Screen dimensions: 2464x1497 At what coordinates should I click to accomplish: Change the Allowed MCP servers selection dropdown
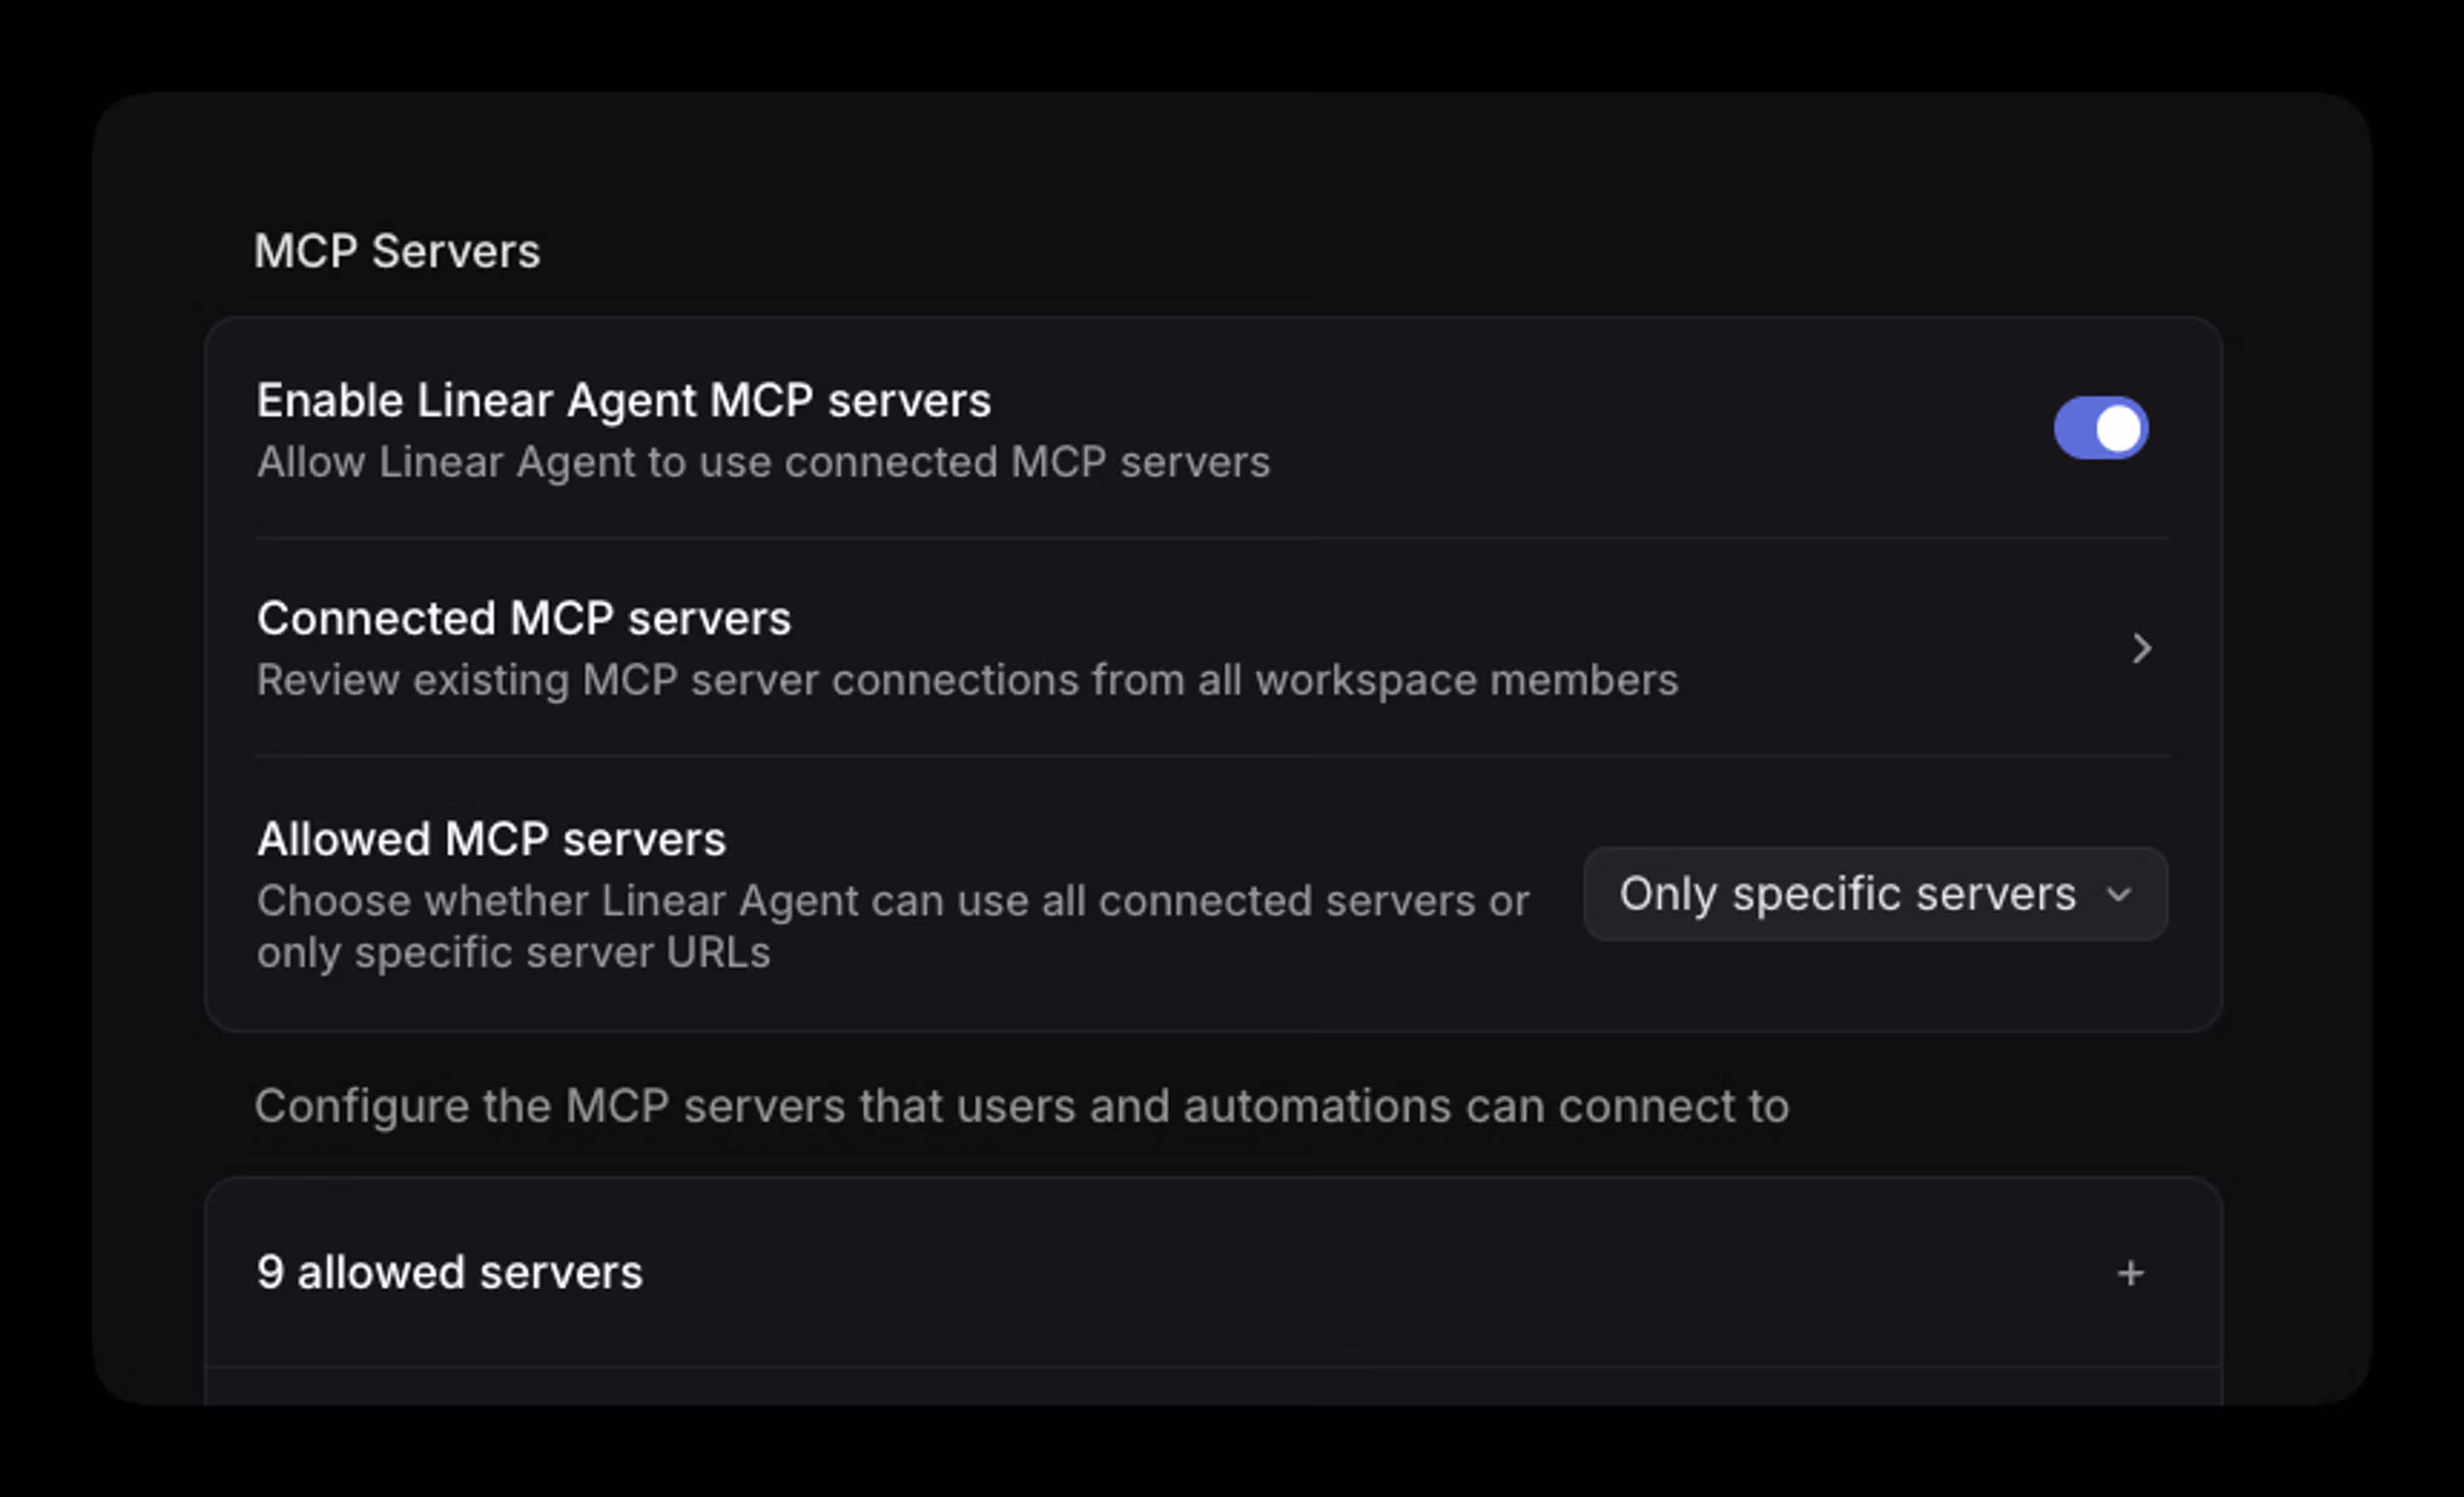pyautogui.click(x=1873, y=894)
